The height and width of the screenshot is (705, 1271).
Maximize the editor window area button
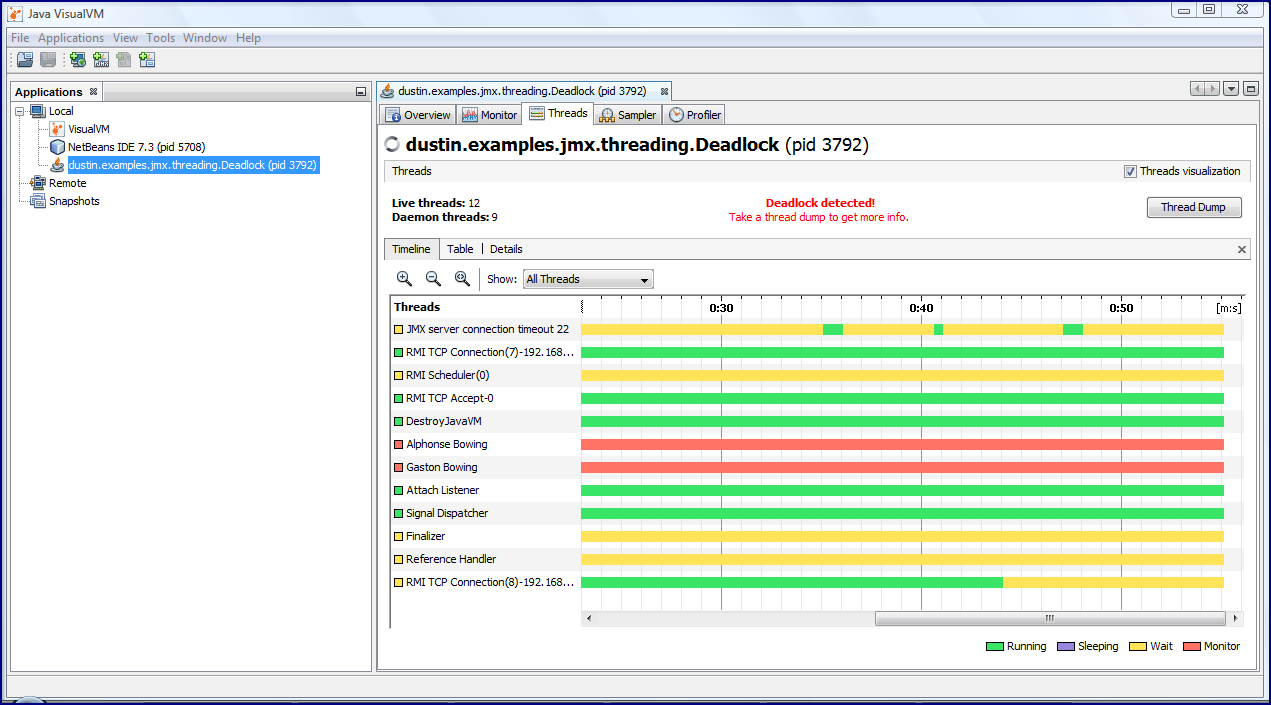pyautogui.click(x=1250, y=89)
